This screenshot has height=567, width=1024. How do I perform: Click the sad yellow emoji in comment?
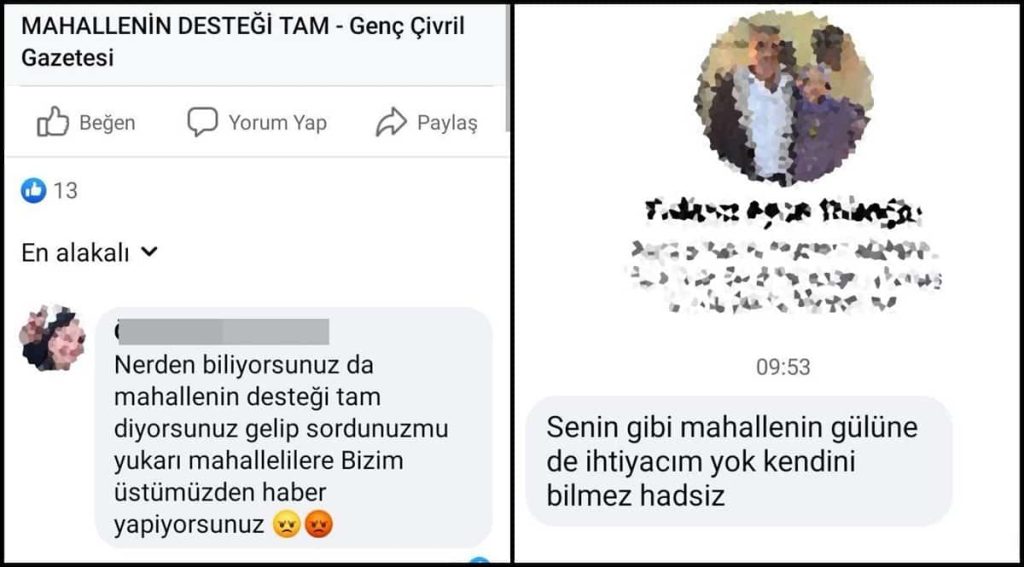(285, 524)
